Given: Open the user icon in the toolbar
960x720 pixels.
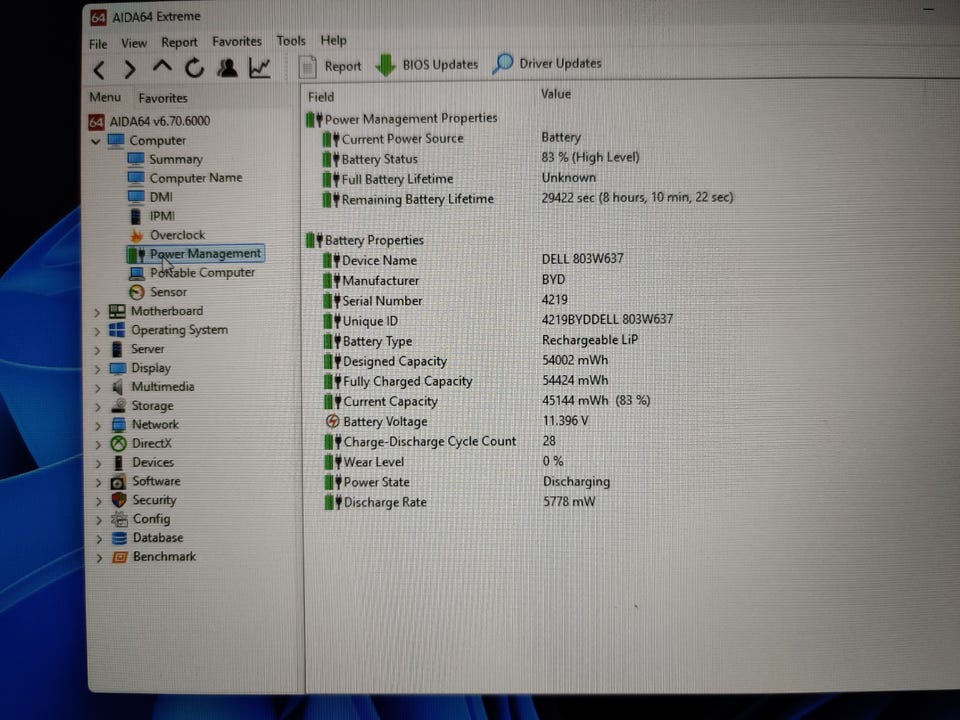Looking at the screenshot, I should pyautogui.click(x=227, y=67).
